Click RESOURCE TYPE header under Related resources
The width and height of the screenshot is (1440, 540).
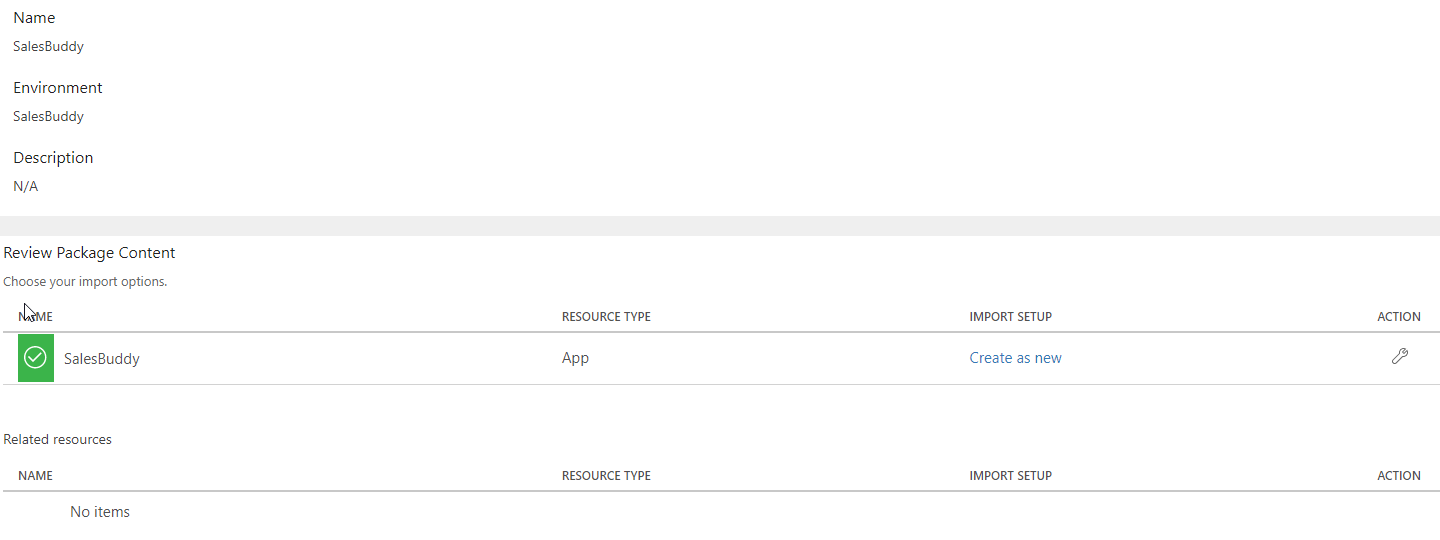606,476
